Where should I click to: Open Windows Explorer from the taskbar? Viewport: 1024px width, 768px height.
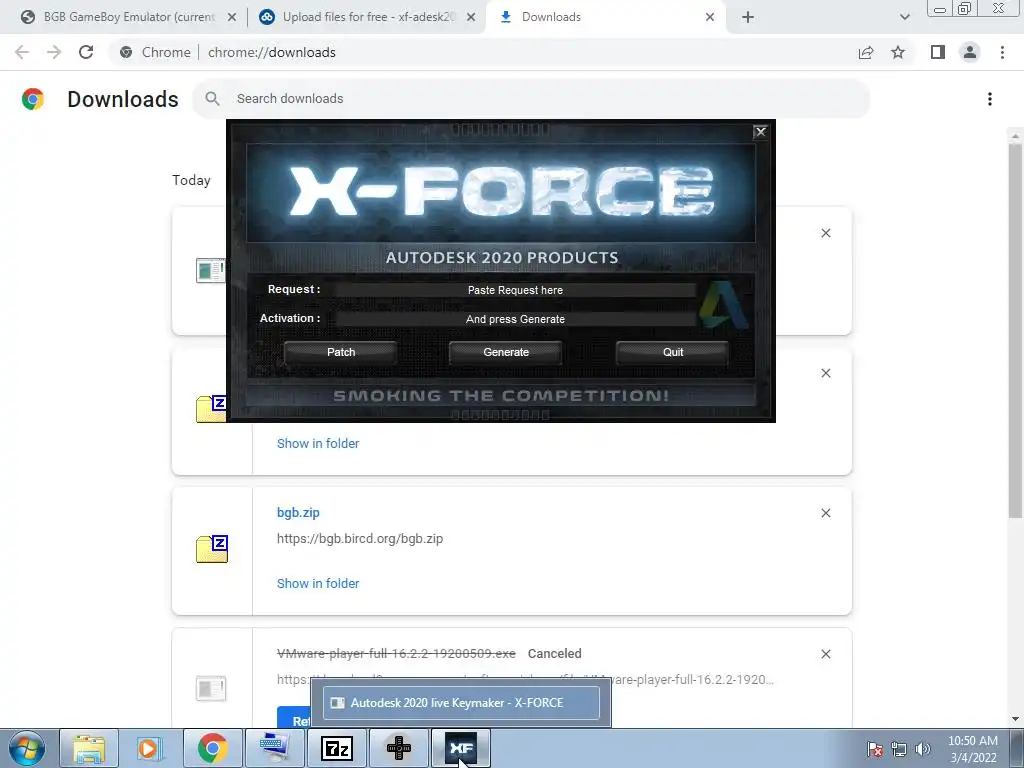tap(89, 748)
